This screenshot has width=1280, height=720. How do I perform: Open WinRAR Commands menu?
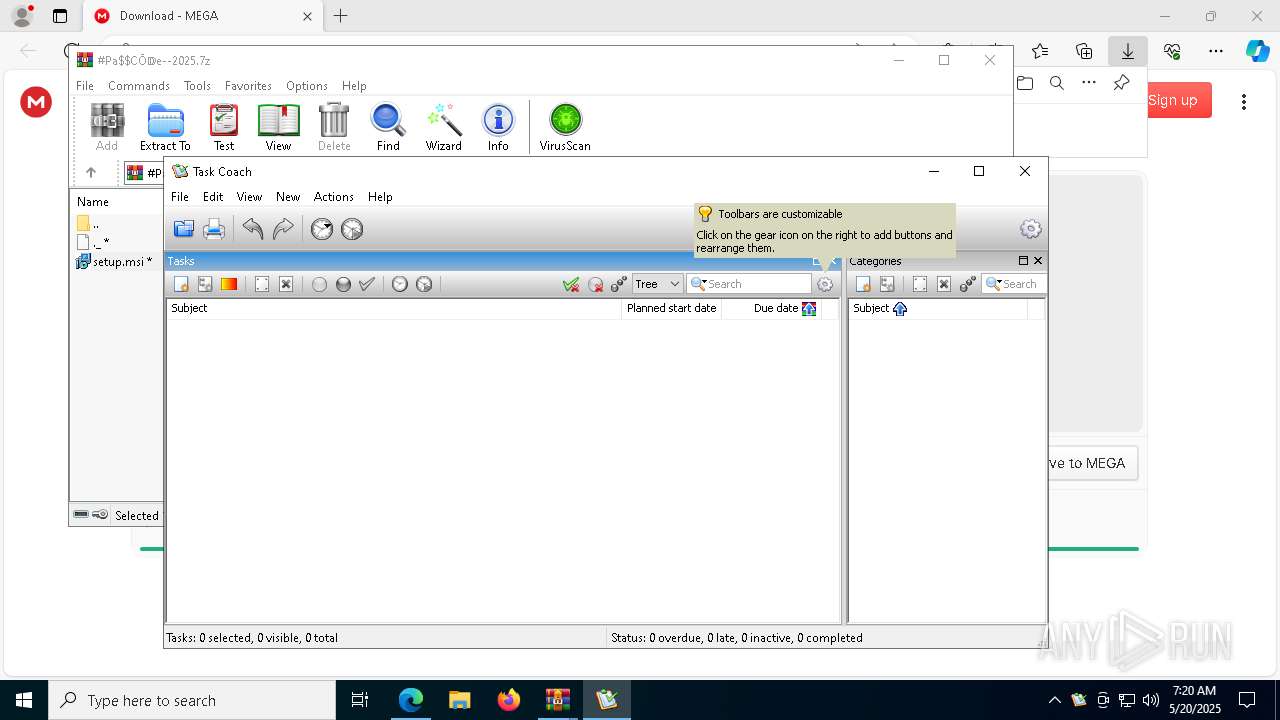click(139, 86)
